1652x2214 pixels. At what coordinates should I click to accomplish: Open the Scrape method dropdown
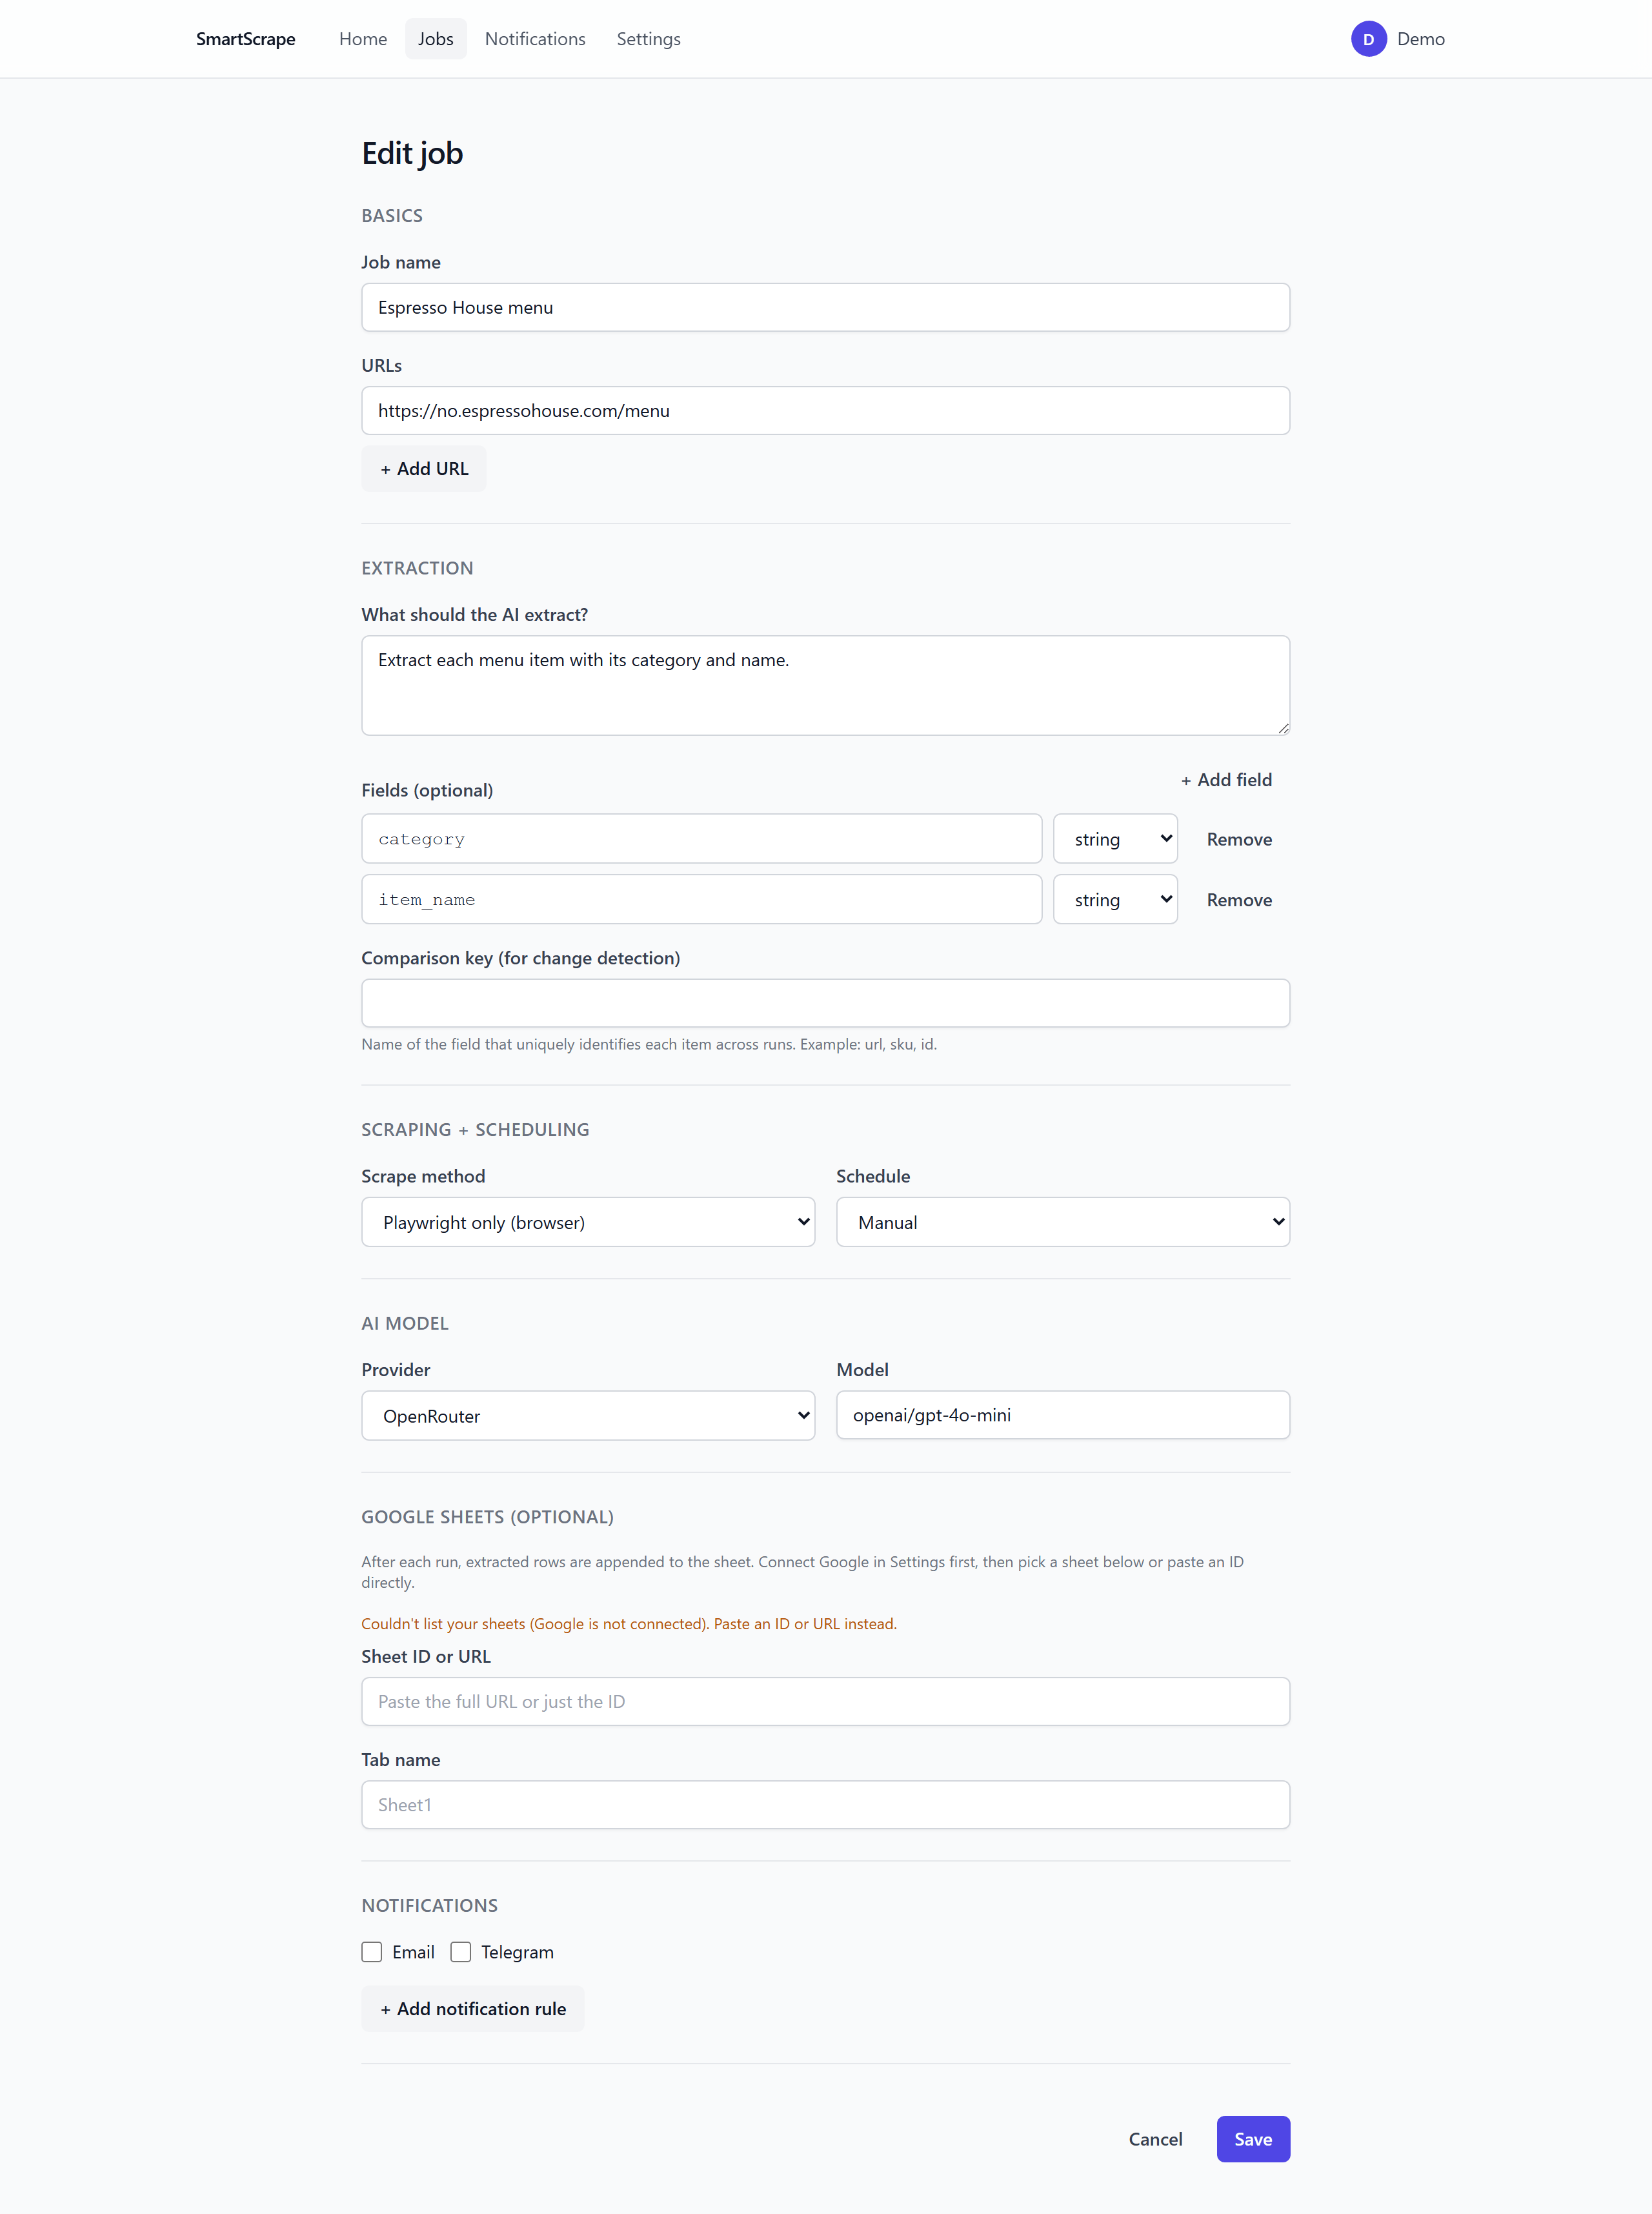[x=588, y=1222]
